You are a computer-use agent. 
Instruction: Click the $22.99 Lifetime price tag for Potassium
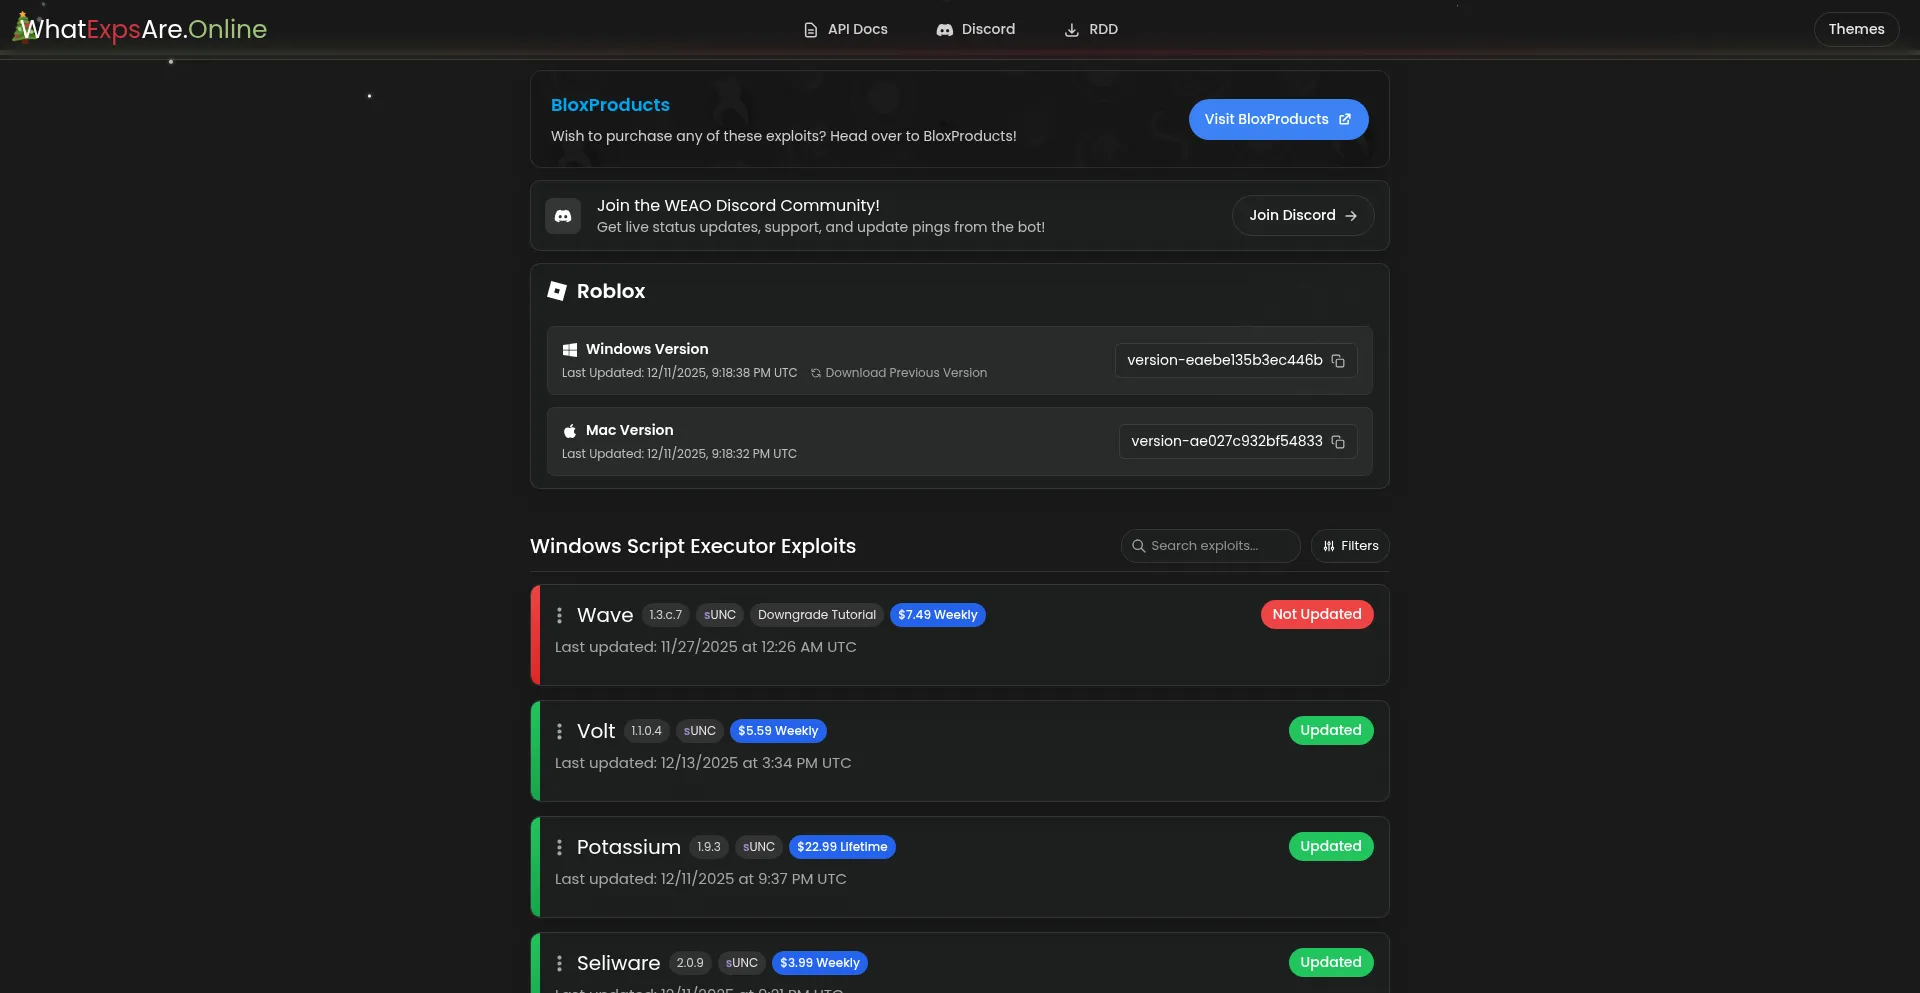pyautogui.click(x=841, y=847)
